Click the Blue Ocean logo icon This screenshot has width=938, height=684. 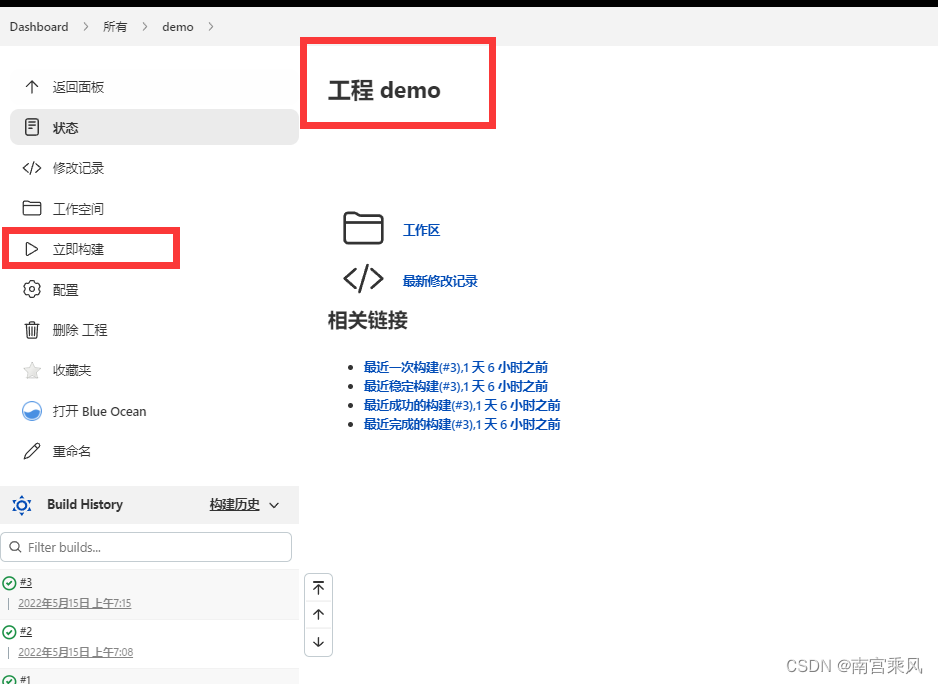click(x=32, y=411)
